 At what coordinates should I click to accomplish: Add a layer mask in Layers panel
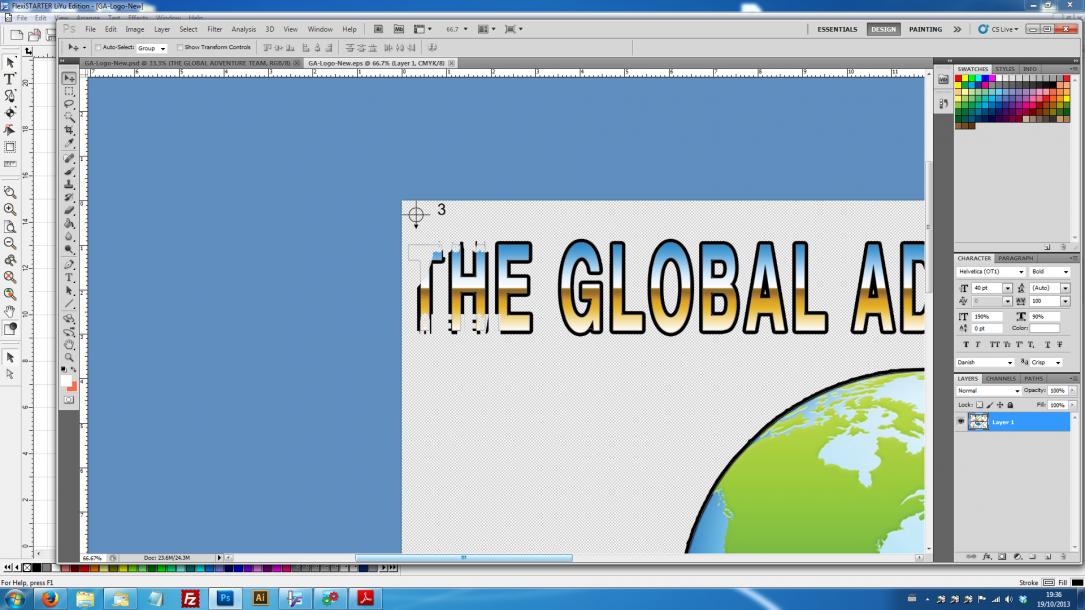(x=1002, y=556)
